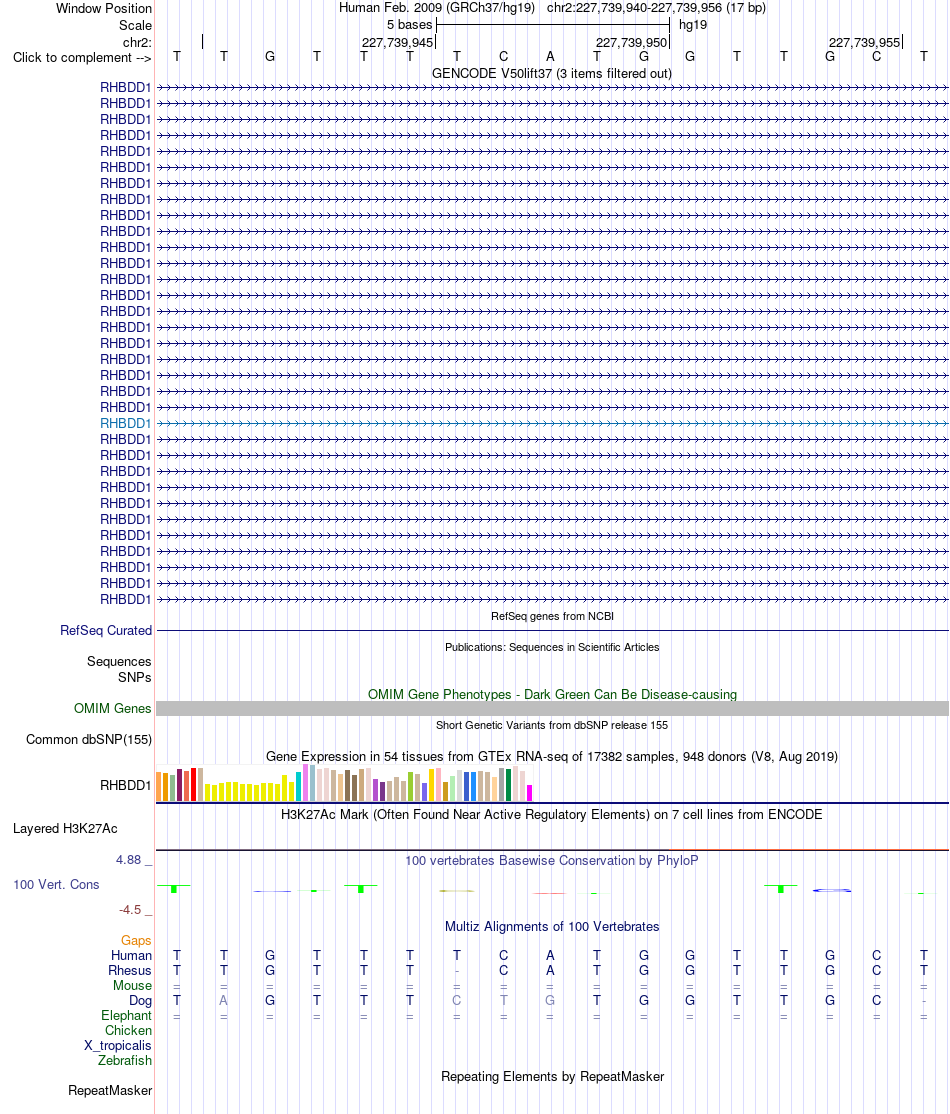Open the 'RefSeq genes from NCBI' track title

click(552, 616)
